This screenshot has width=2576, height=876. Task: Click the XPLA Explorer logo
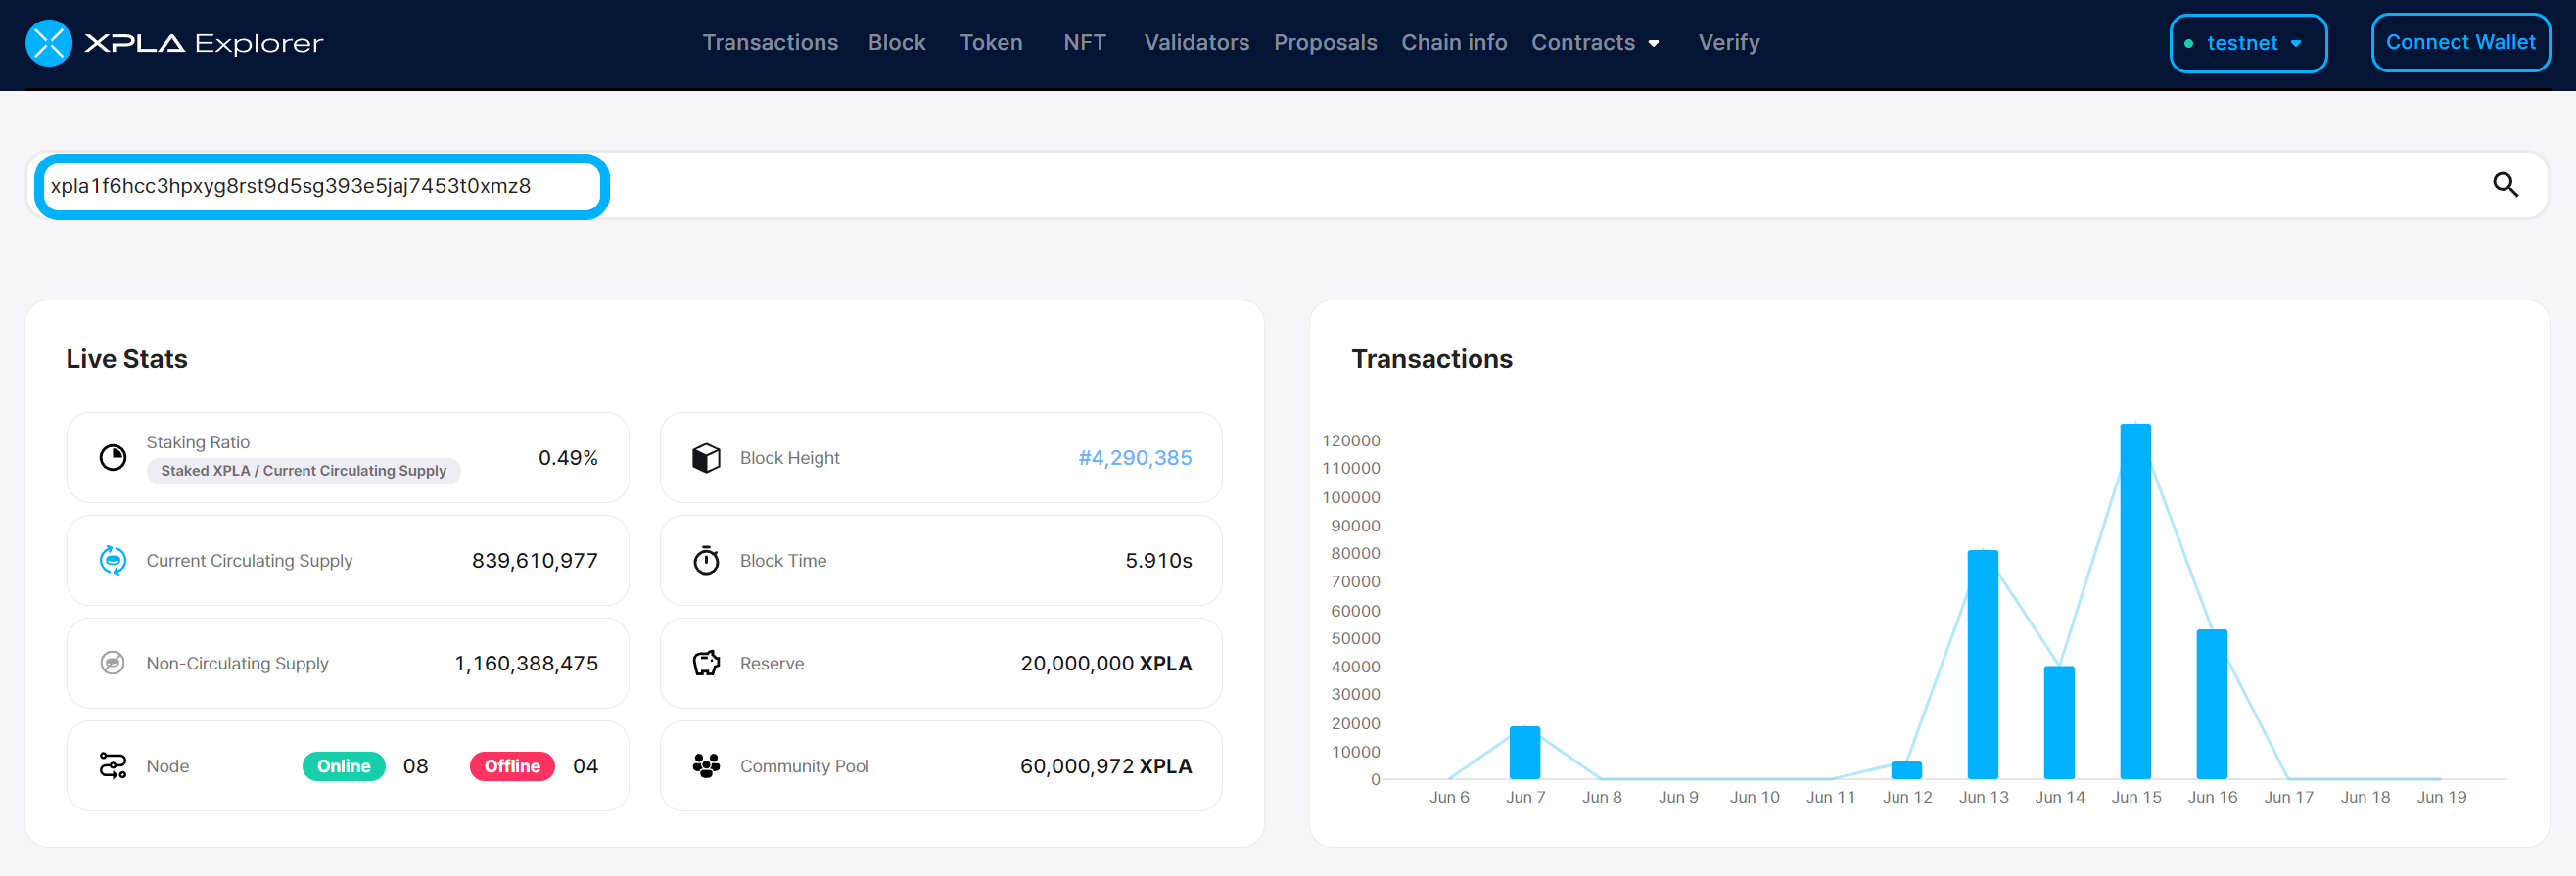(x=174, y=43)
